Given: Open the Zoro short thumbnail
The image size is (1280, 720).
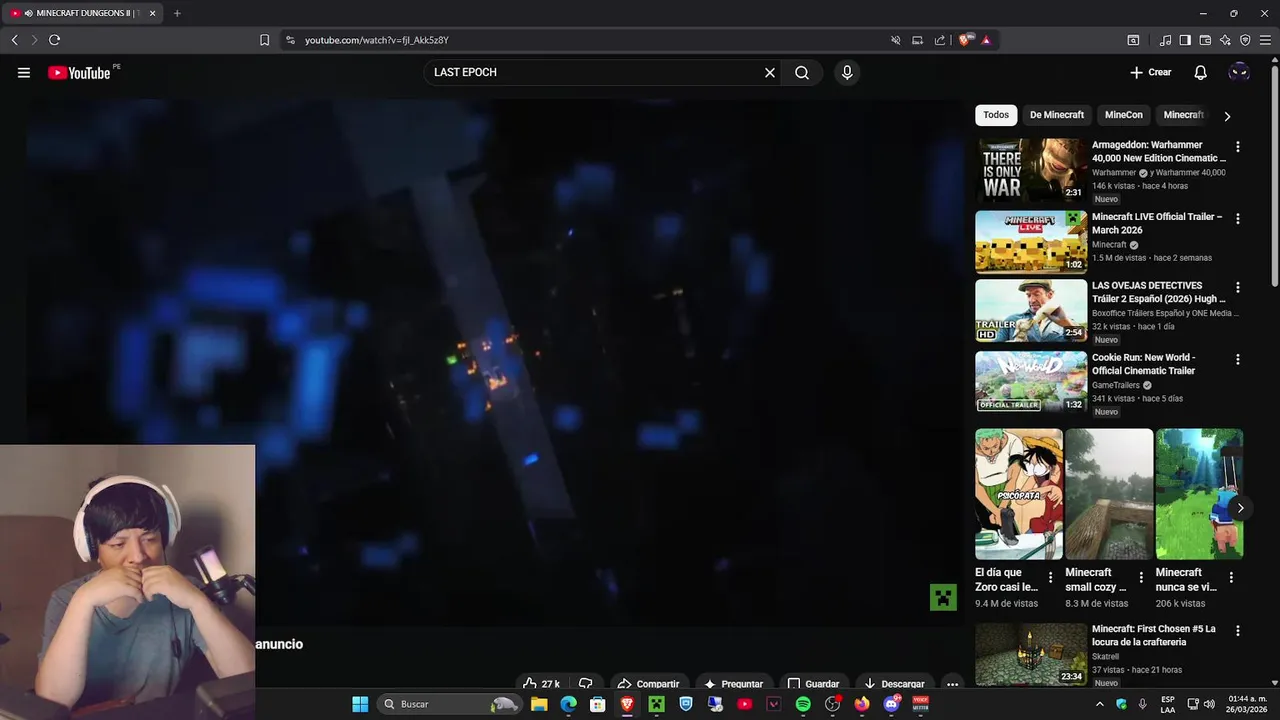Looking at the screenshot, I should 1019,494.
